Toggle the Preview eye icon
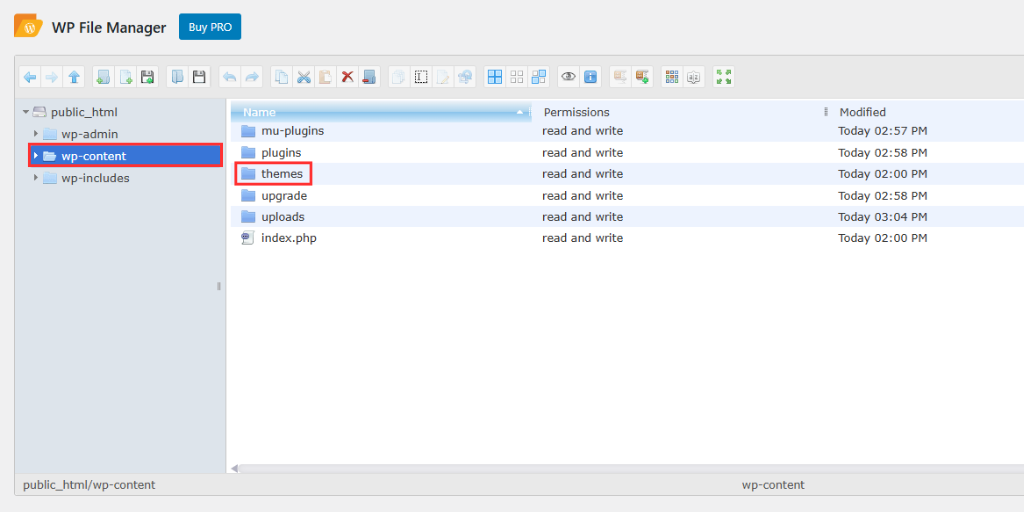This screenshot has width=1024, height=512. pos(569,77)
